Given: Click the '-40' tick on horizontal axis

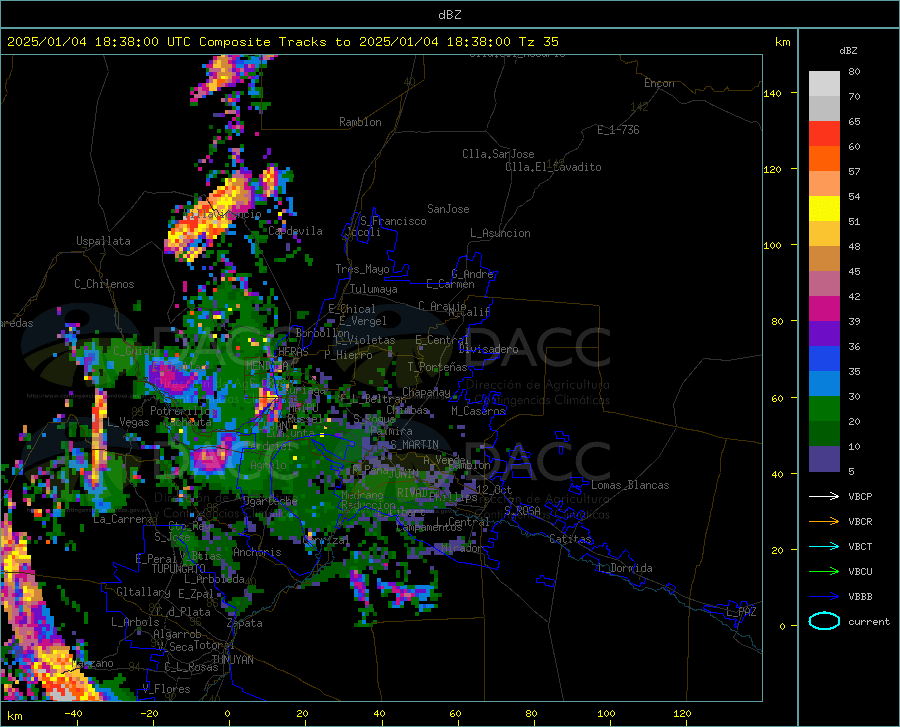Looking at the screenshot, I should click(x=73, y=714).
